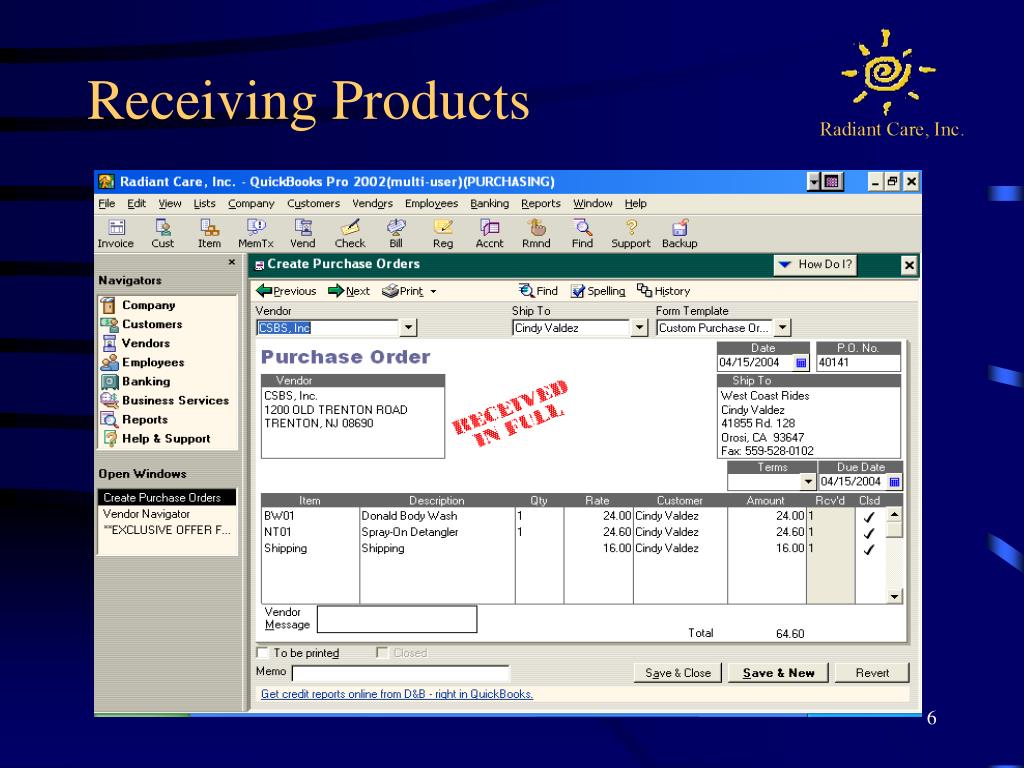Open the Reg register icon
Viewport: 1024px width, 768px height.
[x=443, y=233]
